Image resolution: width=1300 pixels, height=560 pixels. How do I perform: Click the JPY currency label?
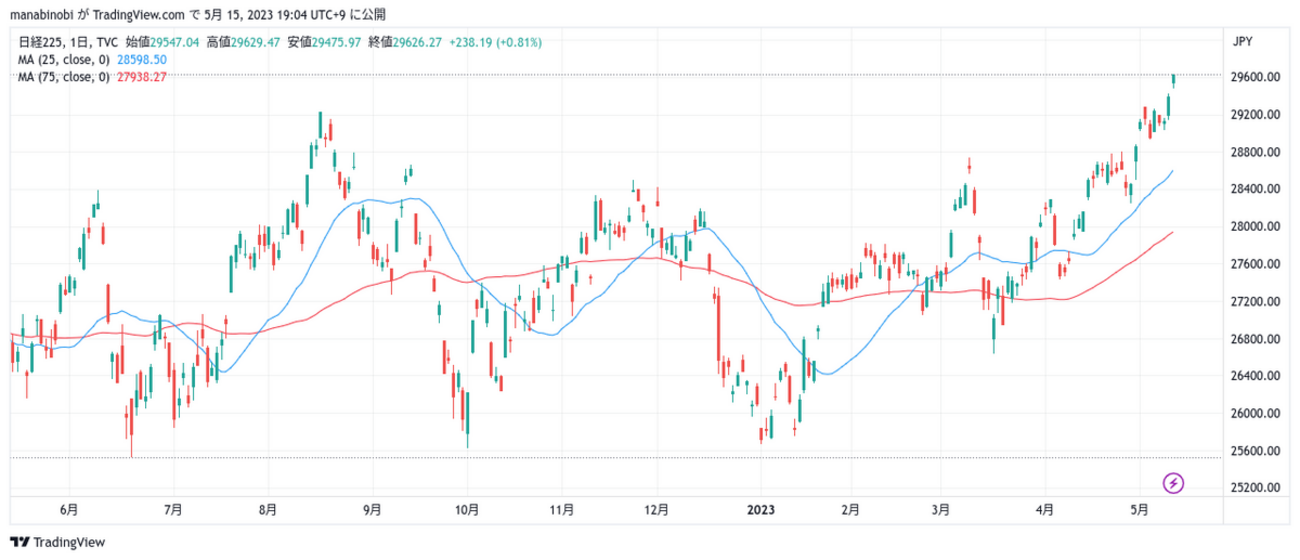tap(1243, 42)
